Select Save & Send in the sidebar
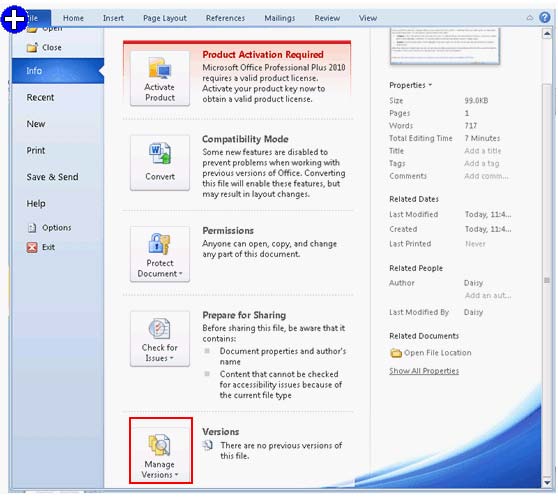Image resolution: width=558 pixels, height=498 pixels. click(52, 177)
